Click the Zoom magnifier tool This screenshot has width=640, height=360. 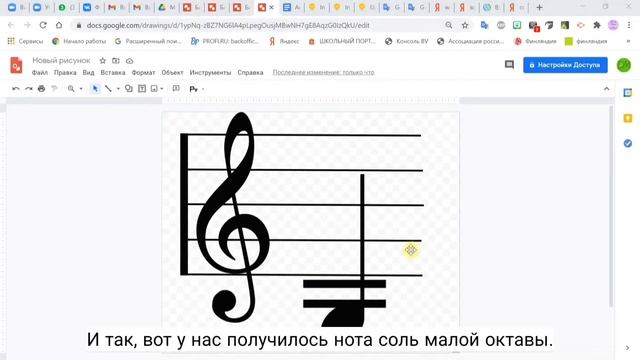[71, 89]
